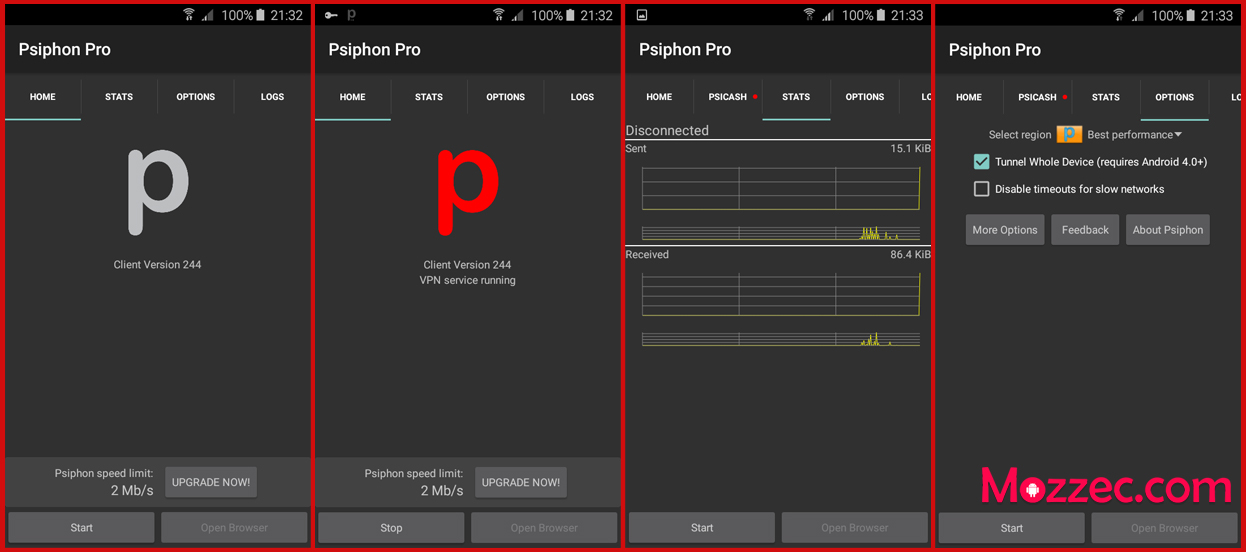Tap the battery icon in fourth screen status bar
The image size is (1246, 552).
1190,16
